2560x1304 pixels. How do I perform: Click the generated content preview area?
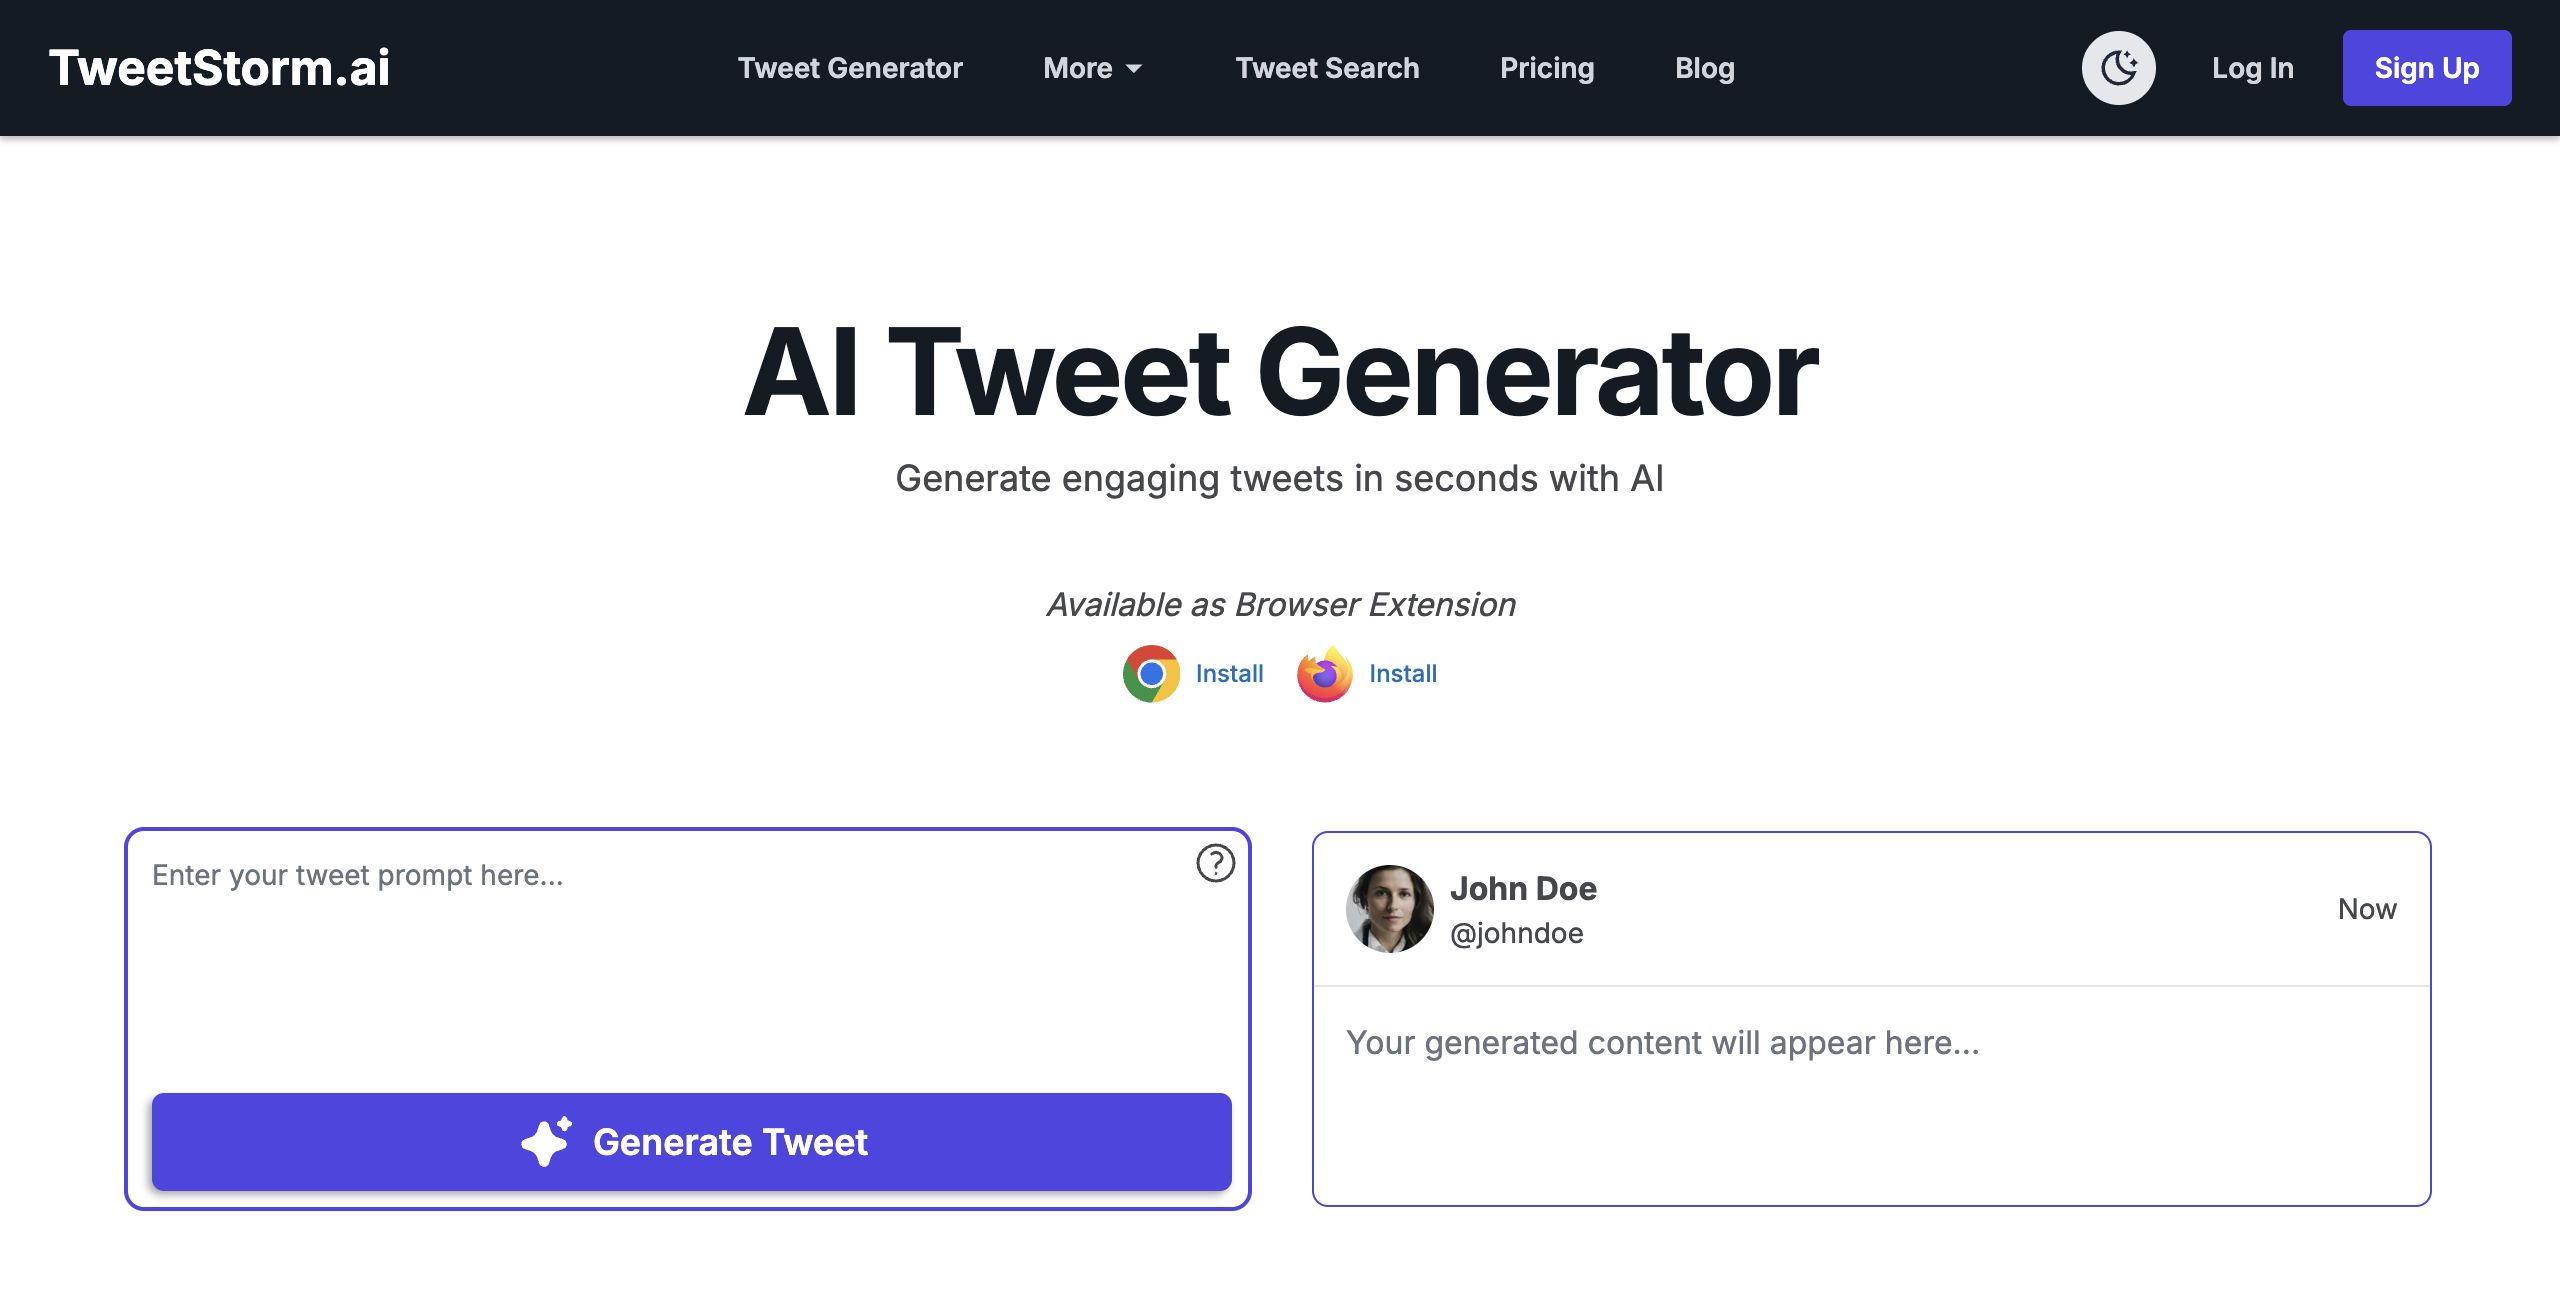(1870, 1090)
